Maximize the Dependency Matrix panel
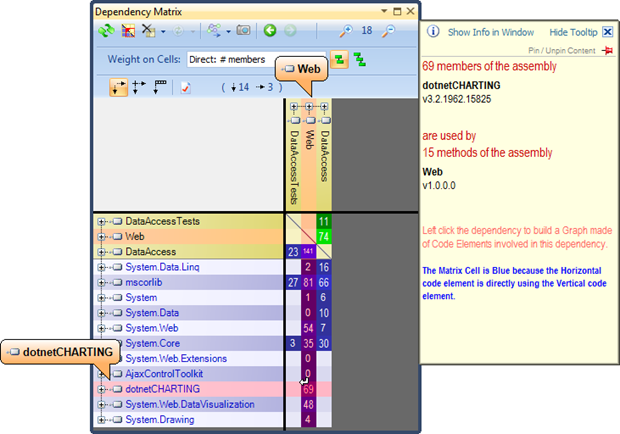620x434 pixels. [397, 11]
